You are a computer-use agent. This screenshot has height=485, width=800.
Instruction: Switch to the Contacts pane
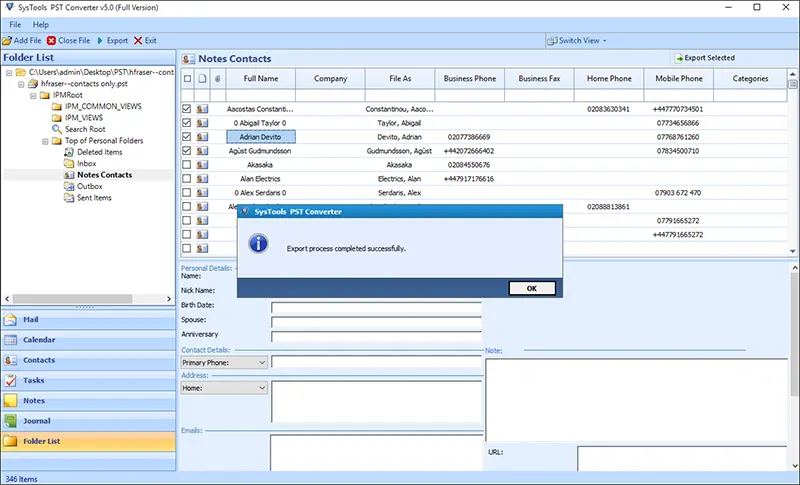point(88,360)
